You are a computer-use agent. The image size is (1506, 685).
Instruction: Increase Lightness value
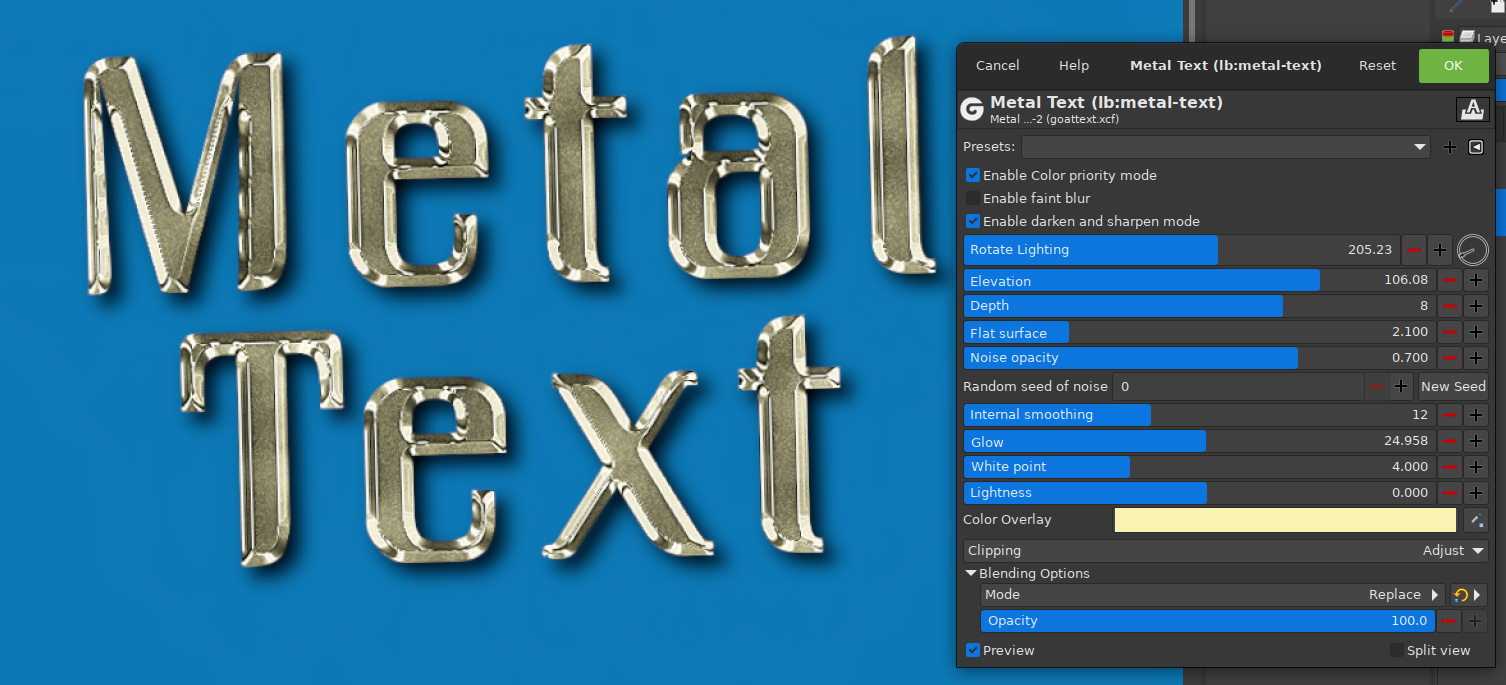(1475, 493)
